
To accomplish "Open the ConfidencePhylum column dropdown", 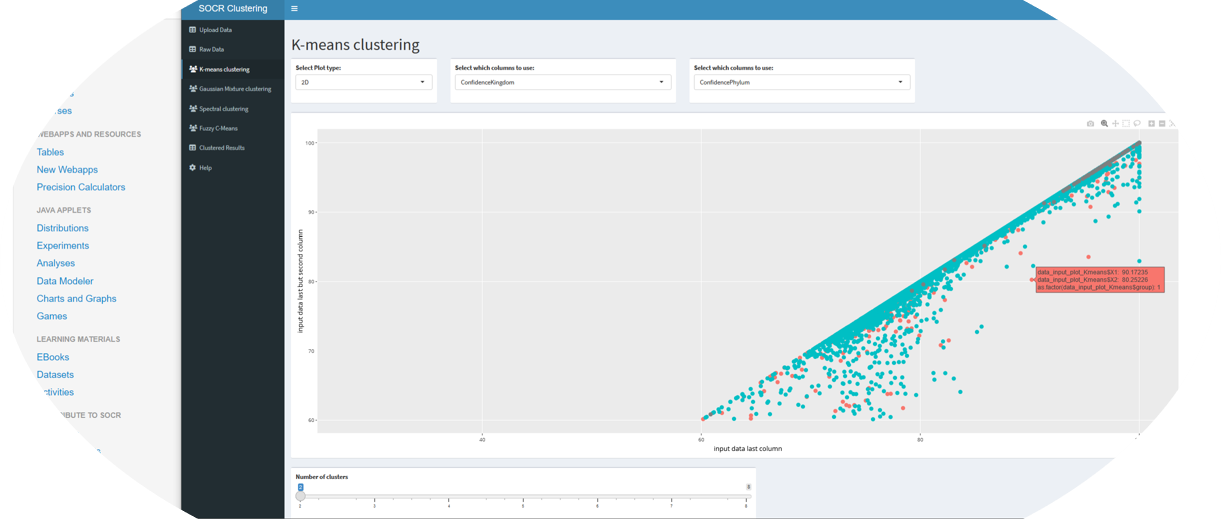I will (802, 83).
